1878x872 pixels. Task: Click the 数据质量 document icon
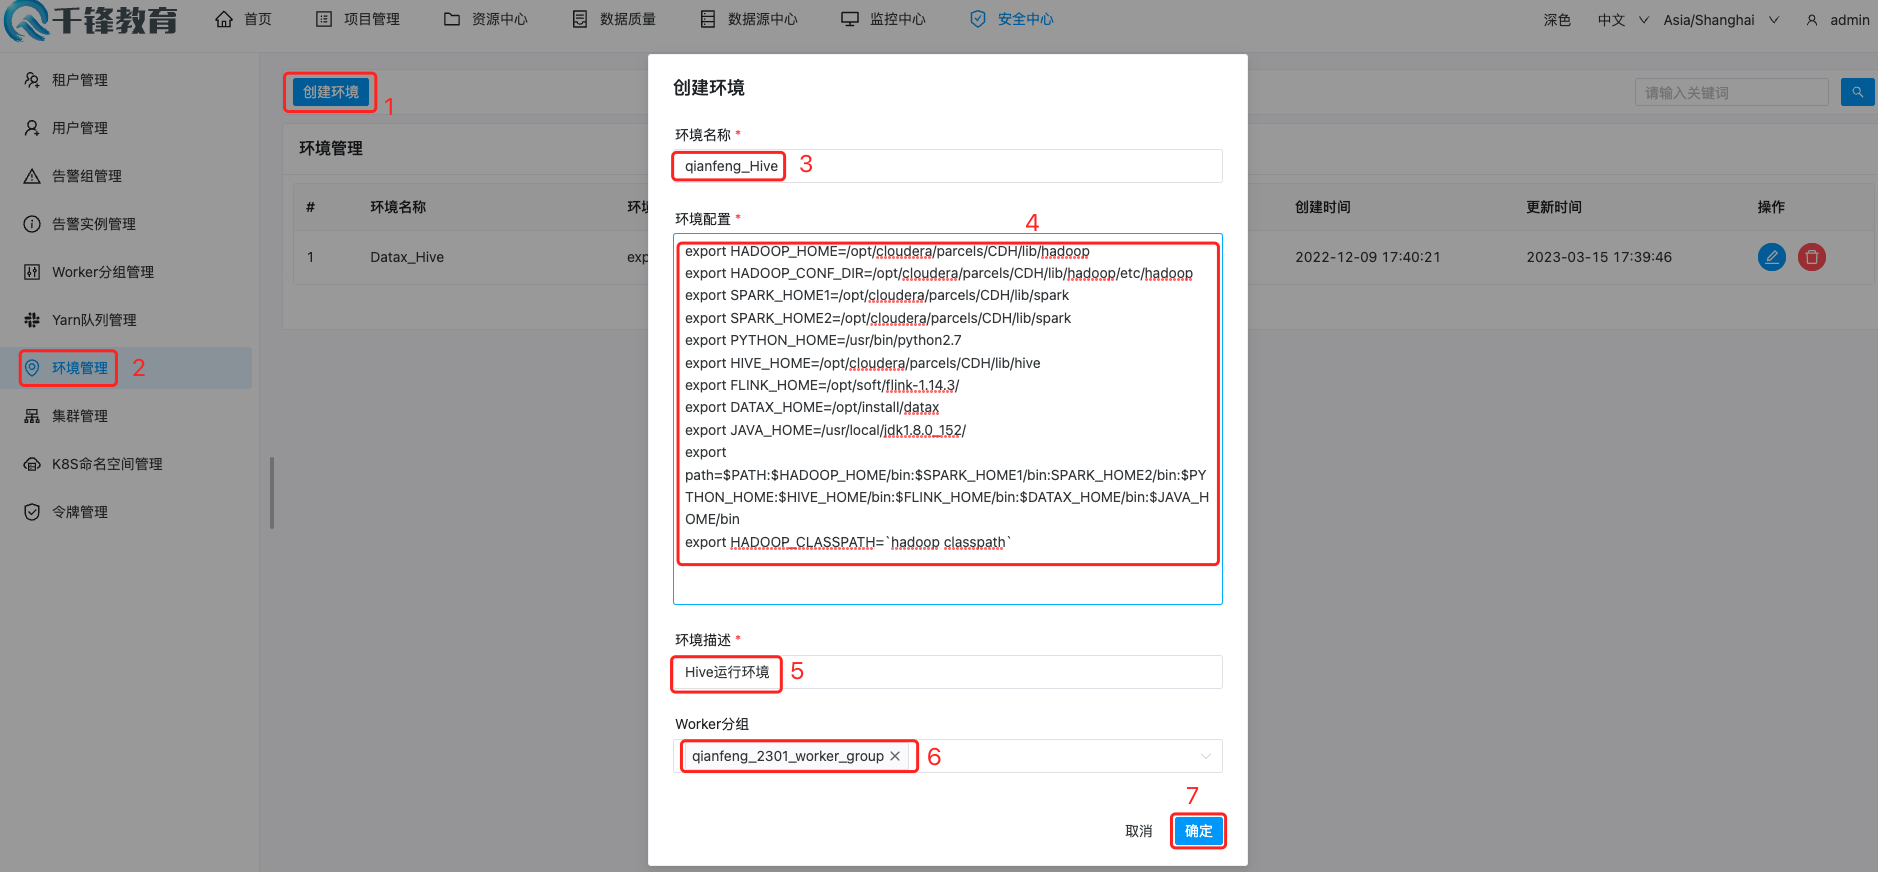pyautogui.click(x=580, y=19)
